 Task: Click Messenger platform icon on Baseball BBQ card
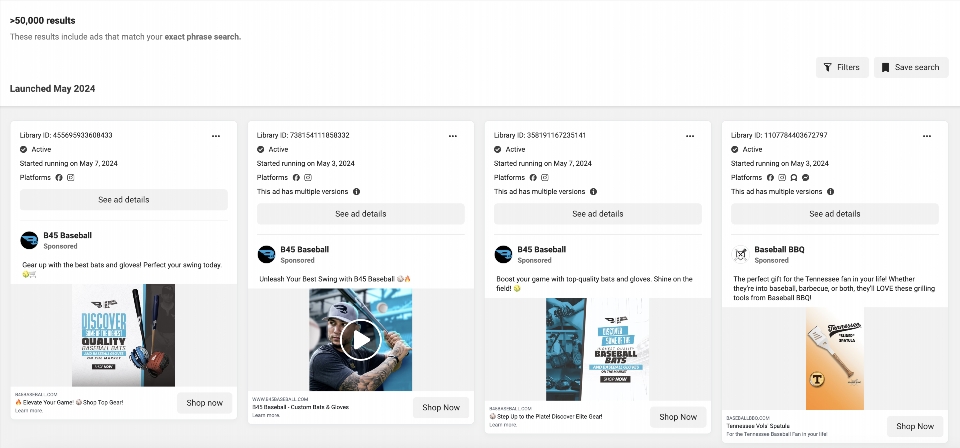[806, 177]
